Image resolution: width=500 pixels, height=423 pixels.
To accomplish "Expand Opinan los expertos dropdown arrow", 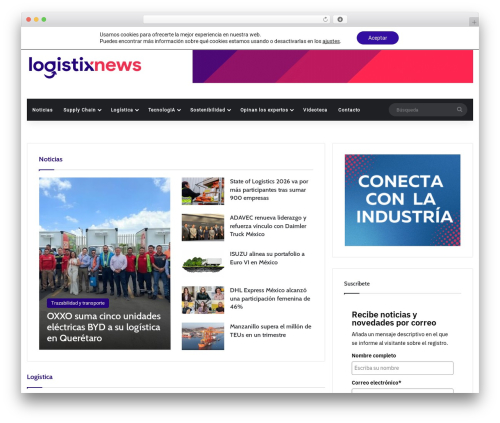I will (292, 110).
